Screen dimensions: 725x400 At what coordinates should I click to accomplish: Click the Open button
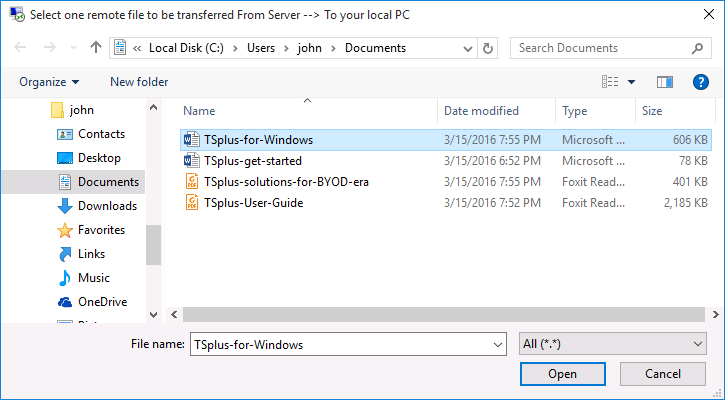pyautogui.click(x=562, y=374)
